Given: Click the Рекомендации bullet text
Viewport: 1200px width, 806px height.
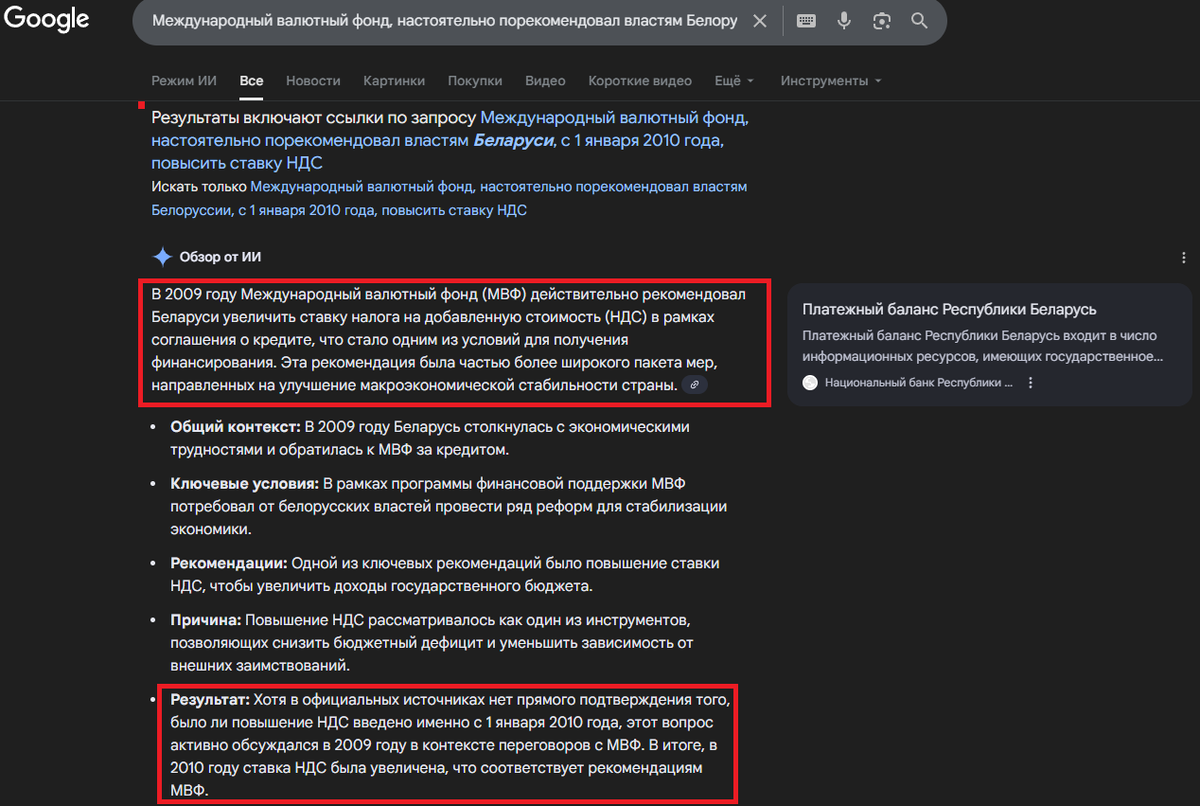Looking at the screenshot, I should pos(444,575).
